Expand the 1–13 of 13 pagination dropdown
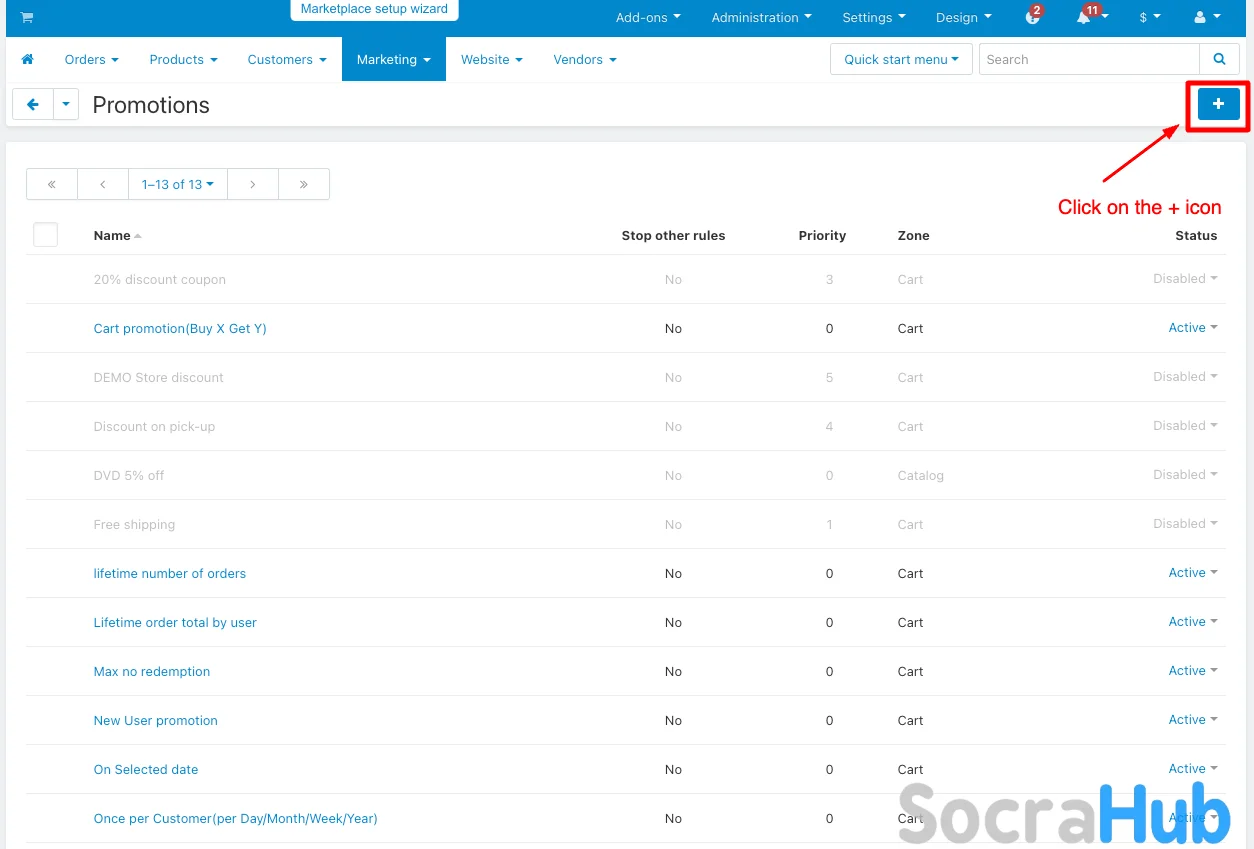This screenshot has height=849, width=1254. coord(177,184)
